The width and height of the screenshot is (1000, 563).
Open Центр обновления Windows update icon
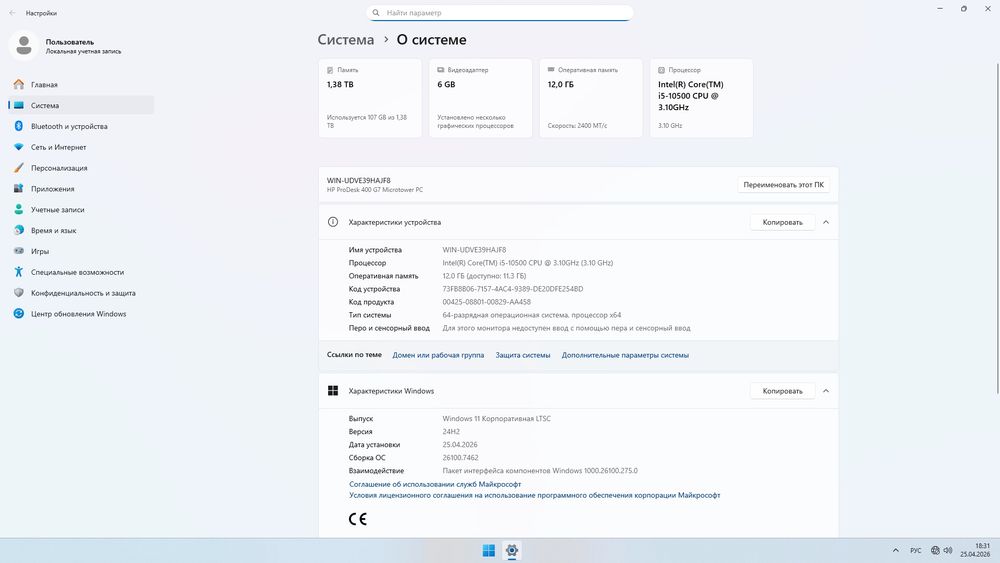[18, 314]
